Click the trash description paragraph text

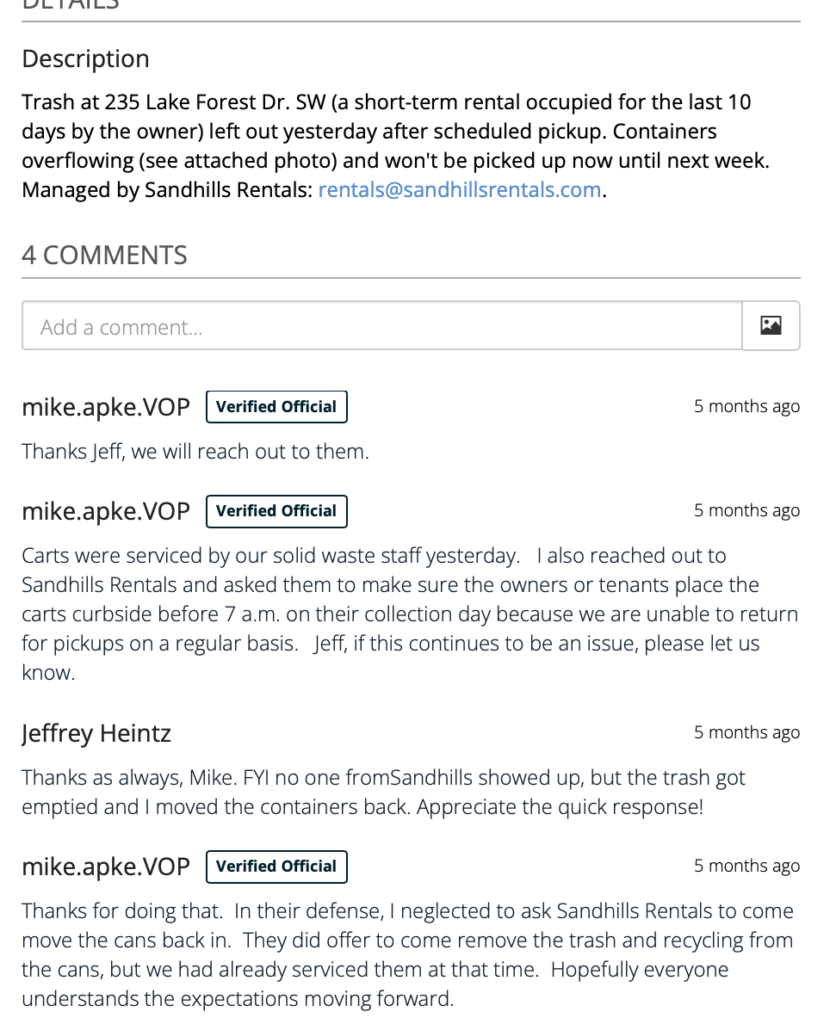[396, 146]
